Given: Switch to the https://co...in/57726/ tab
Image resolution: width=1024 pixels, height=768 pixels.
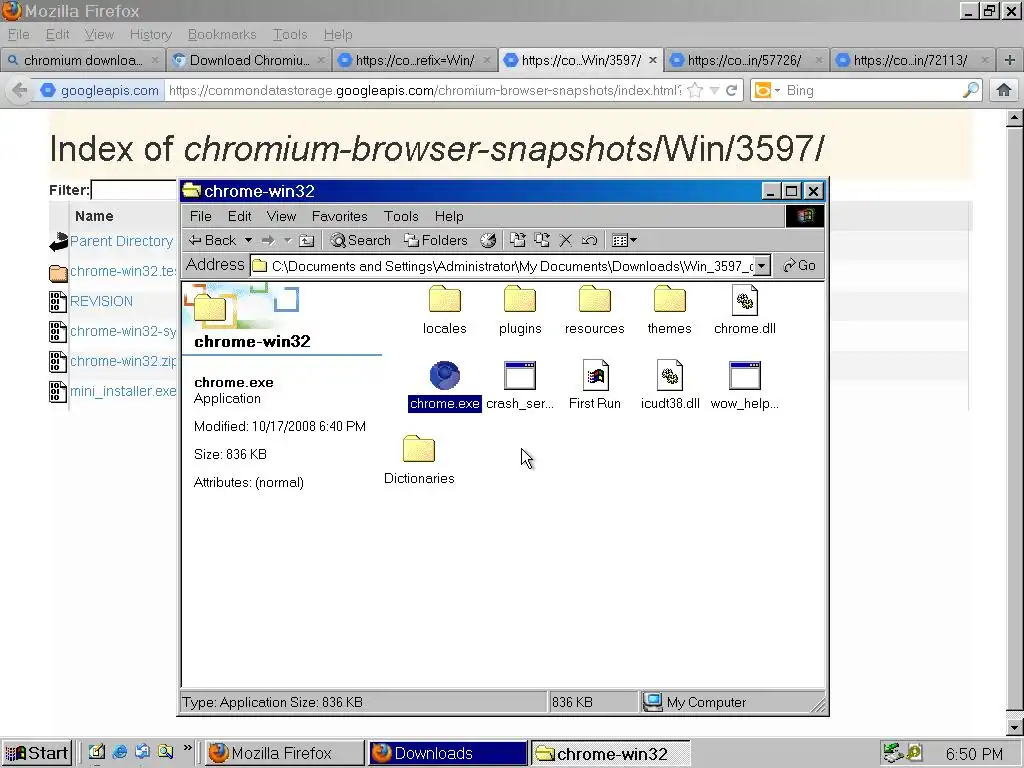Looking at the screenshot, I should pyautogui.click(x=746, y=60).
